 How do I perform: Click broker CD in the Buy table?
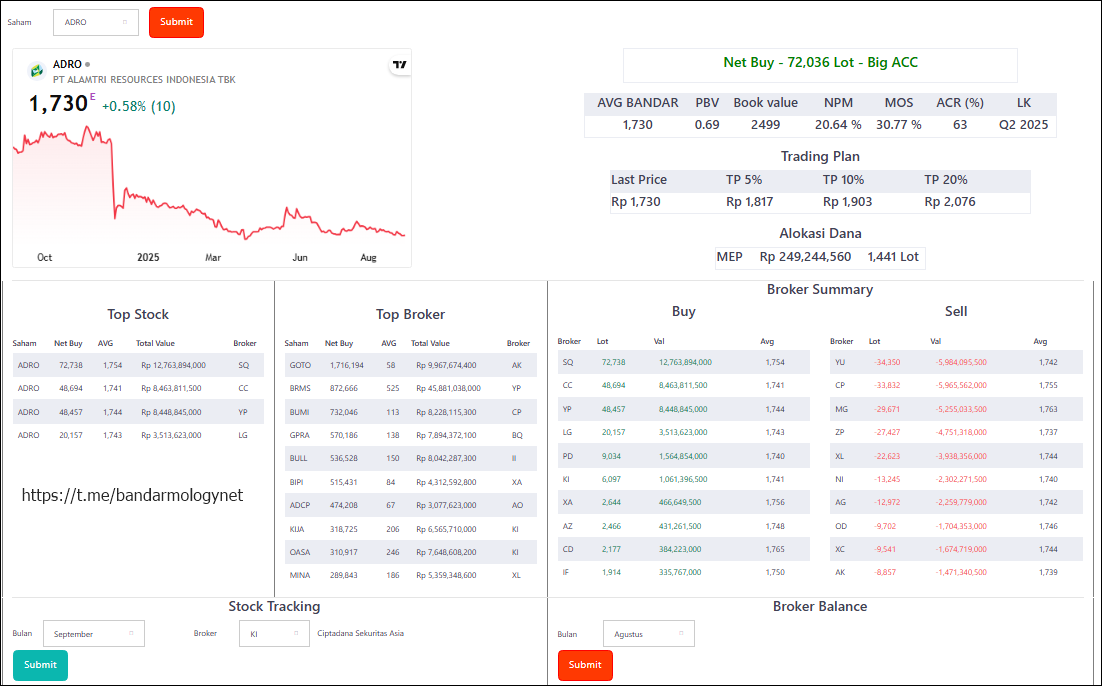coord(568,549)
